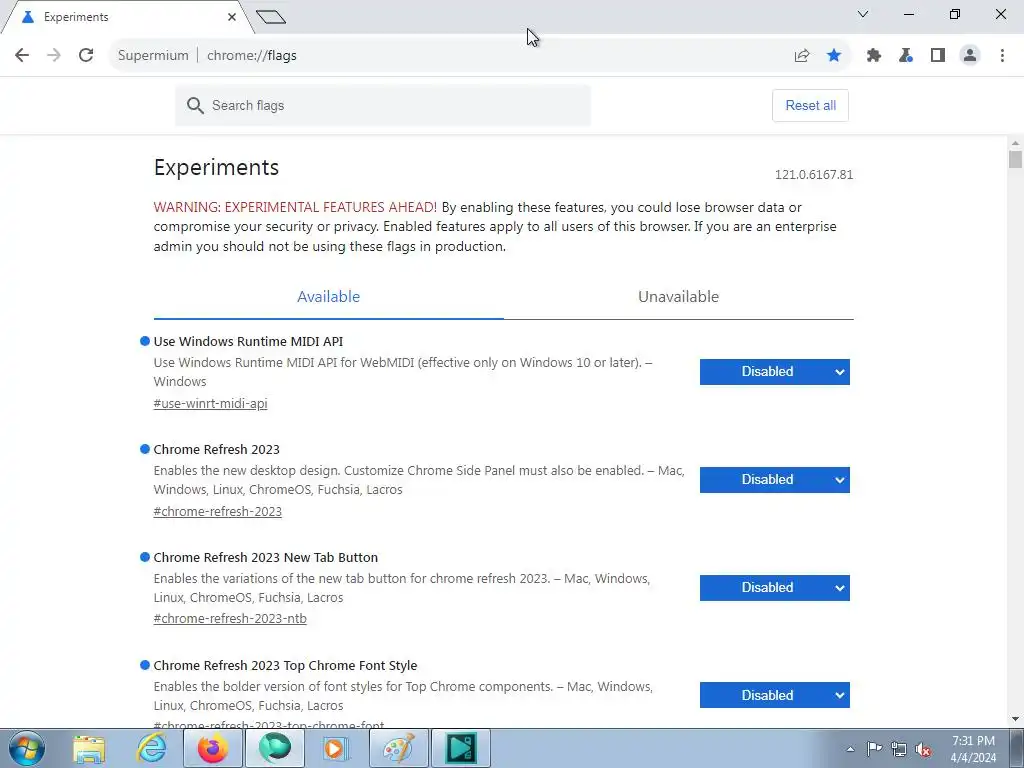Follow the #chrome-refresh-2023 link

click(x=217, y=511)
